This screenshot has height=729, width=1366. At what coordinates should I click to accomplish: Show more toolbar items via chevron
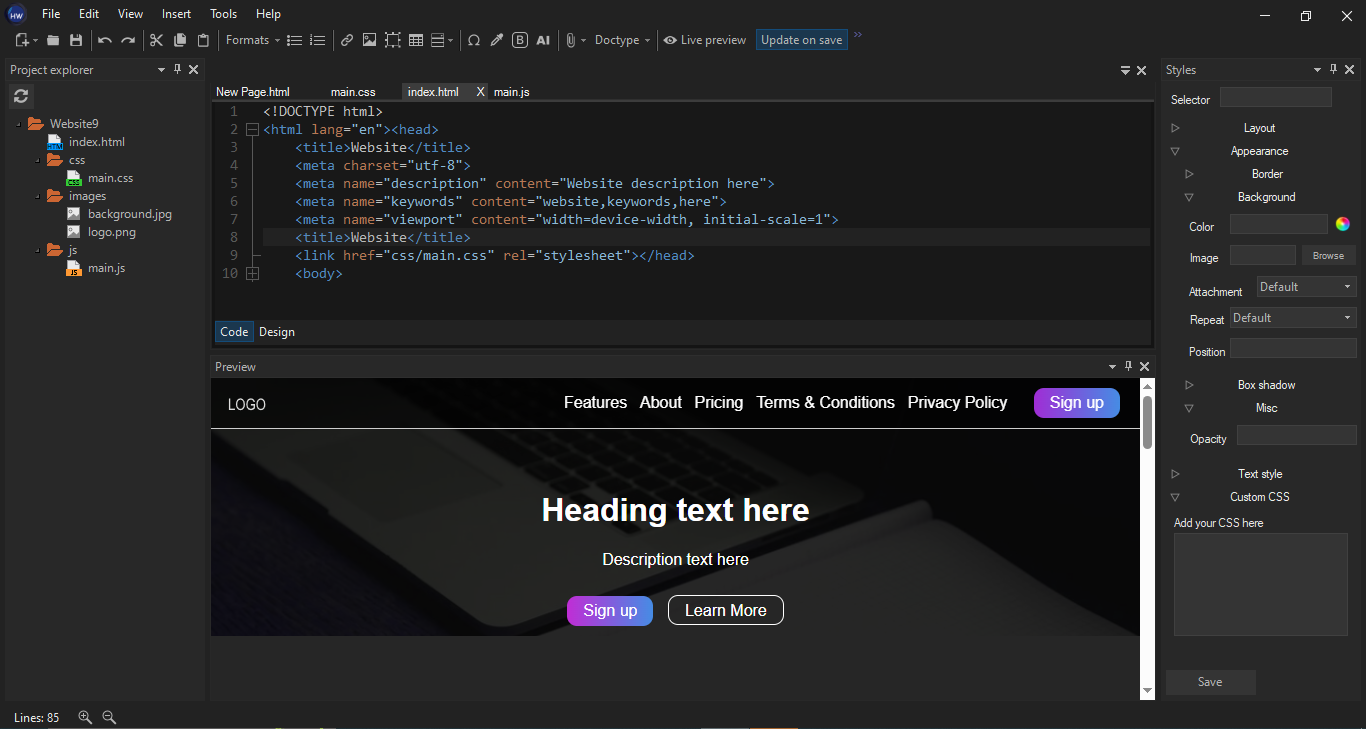(x=858, y=36)
